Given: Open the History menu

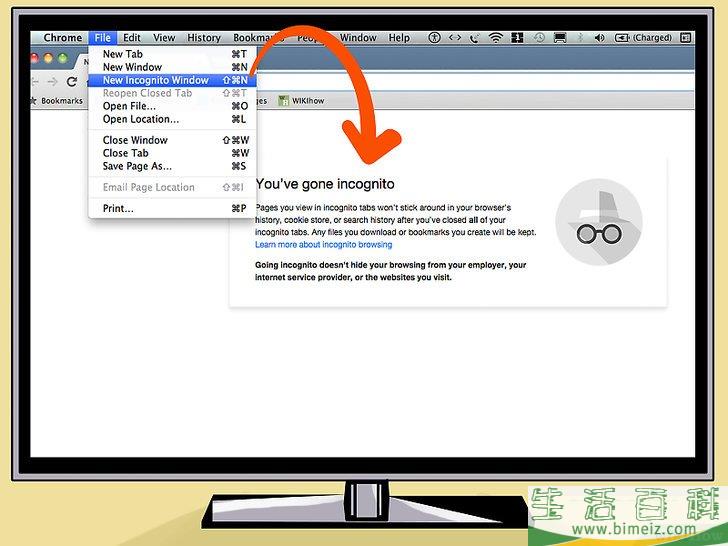Looking at the screenshot, I should click(x=204, y=38).
